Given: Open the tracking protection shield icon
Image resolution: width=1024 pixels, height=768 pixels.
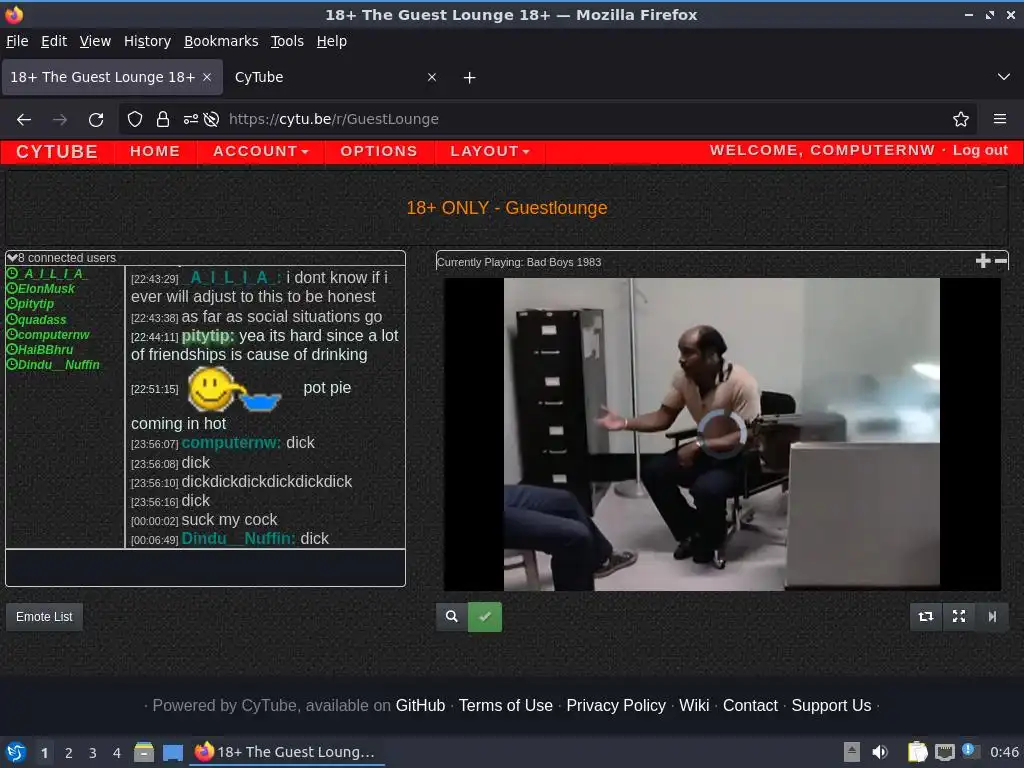Looking at the screenshot, I should (135, 119).
